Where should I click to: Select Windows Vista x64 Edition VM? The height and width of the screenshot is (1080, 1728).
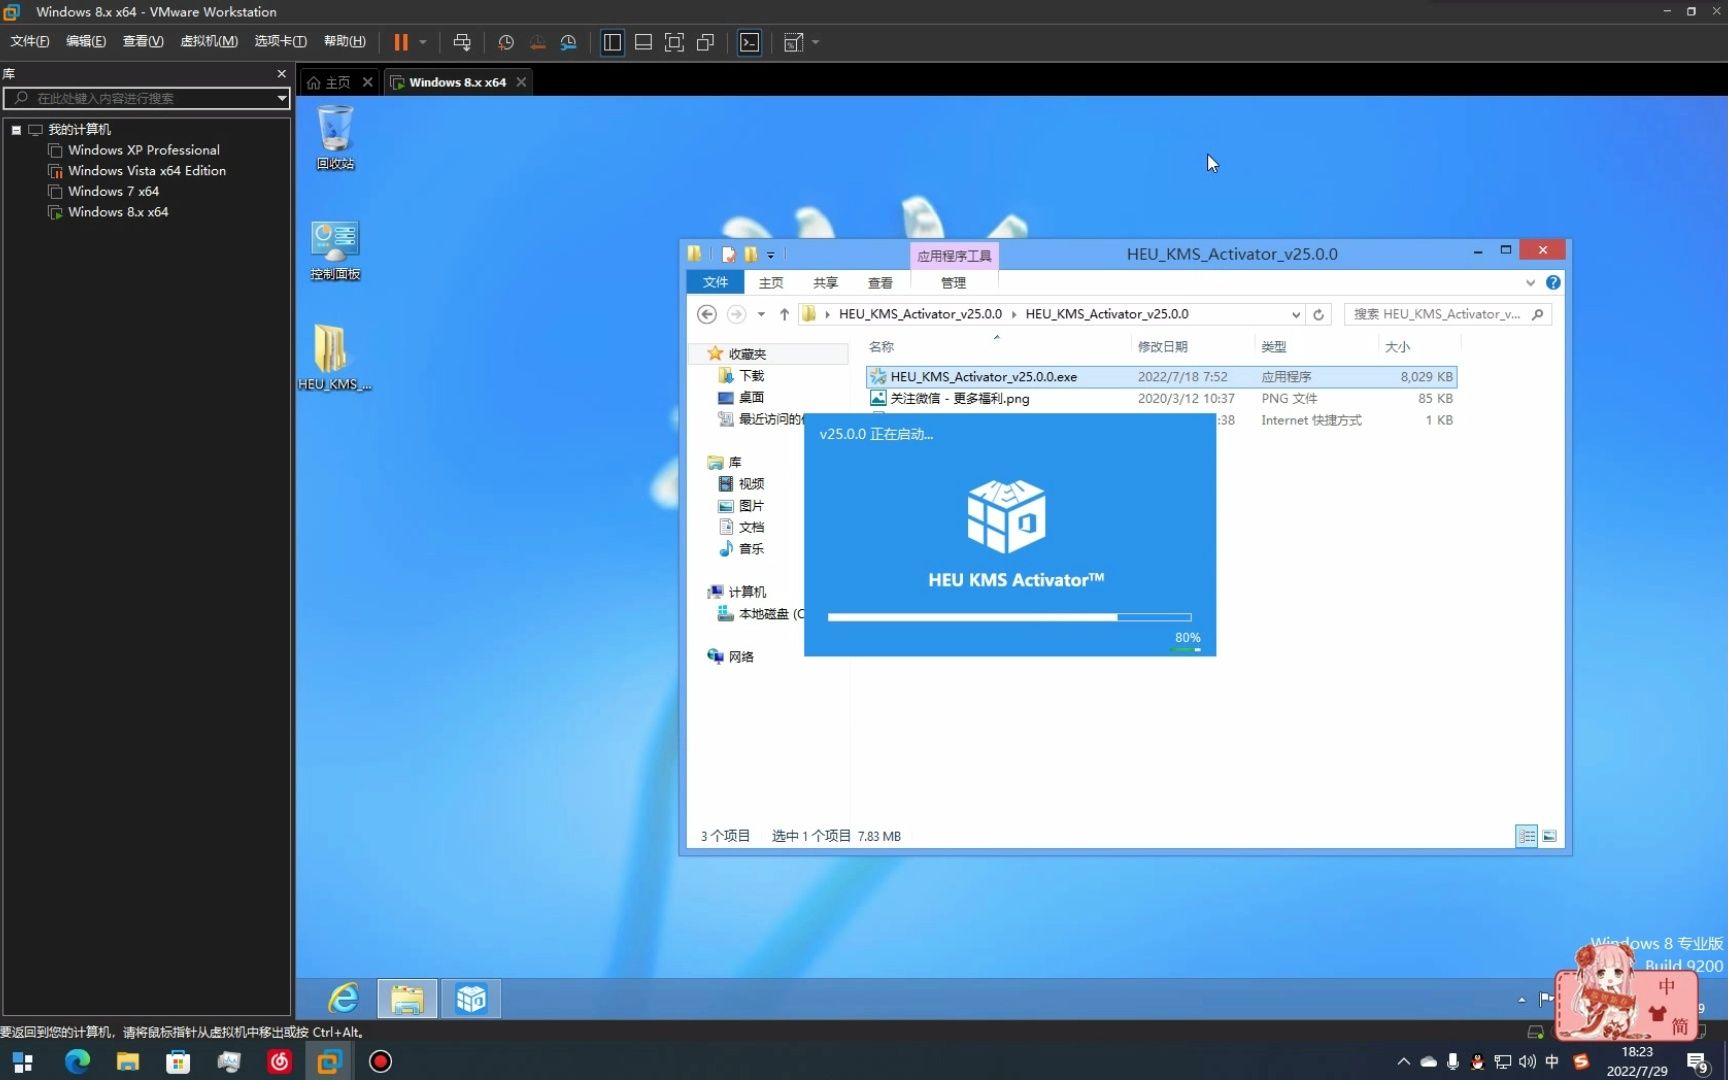click(146, 171)
